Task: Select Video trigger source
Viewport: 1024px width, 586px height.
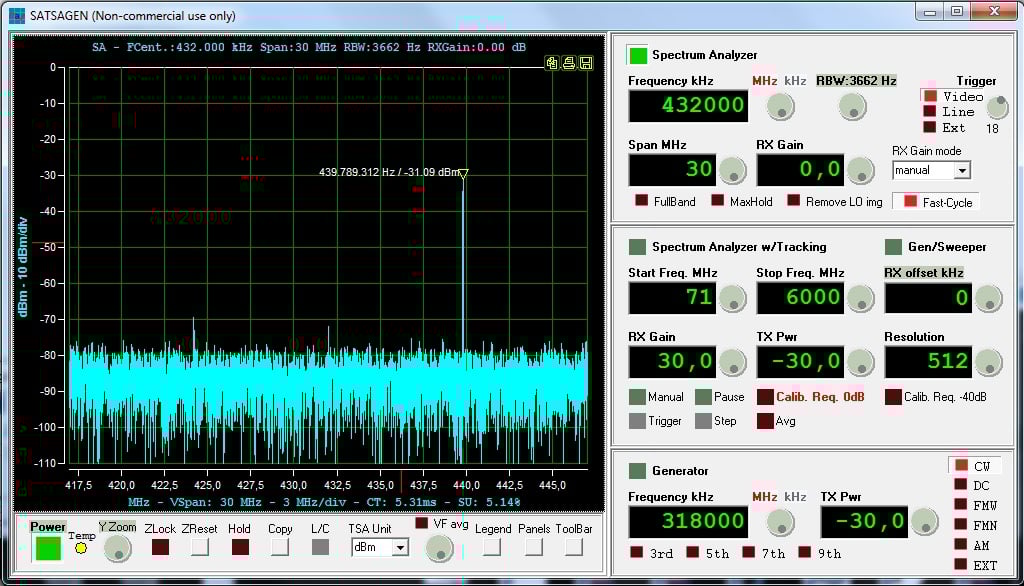Action: coord(930,96)
